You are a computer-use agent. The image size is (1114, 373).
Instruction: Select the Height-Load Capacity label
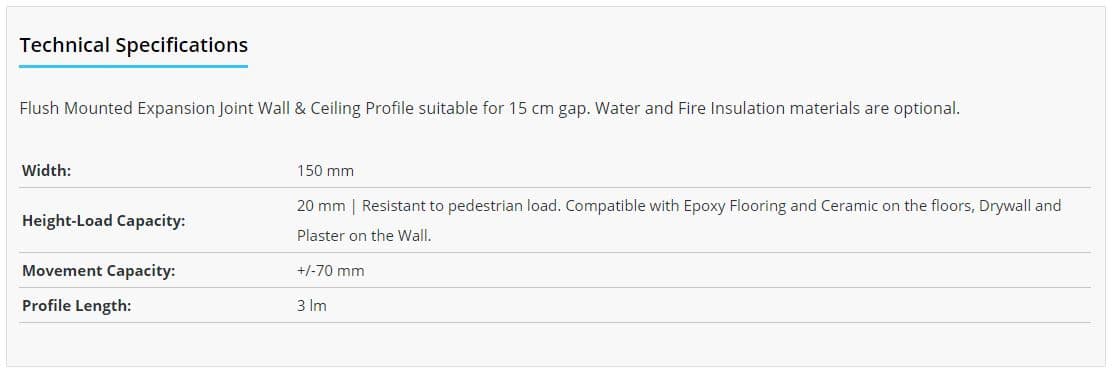pyautogui.click(x=104, y=221)
